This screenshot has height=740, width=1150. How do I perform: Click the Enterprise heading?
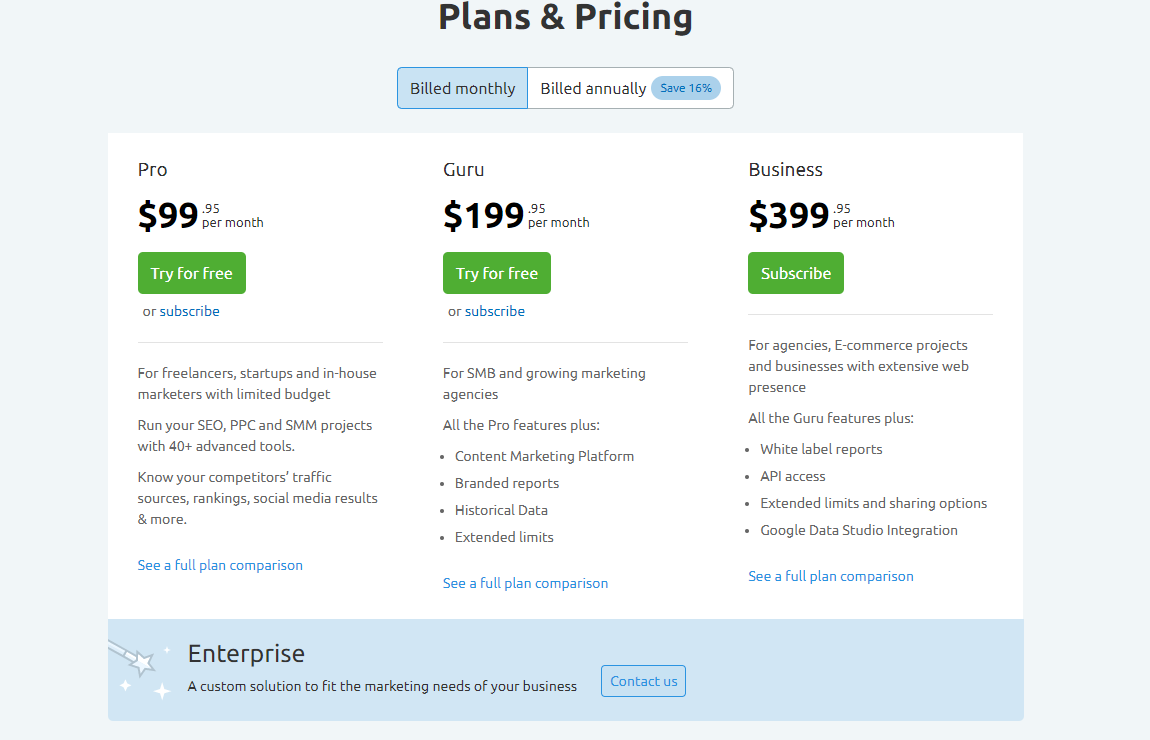(246, 654)
